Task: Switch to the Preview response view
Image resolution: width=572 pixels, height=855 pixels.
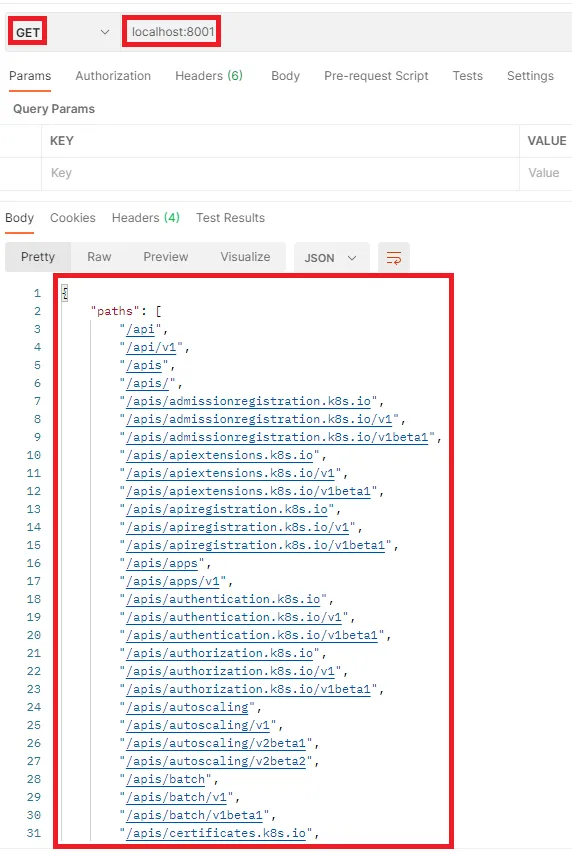Action: tap(166, 257)
